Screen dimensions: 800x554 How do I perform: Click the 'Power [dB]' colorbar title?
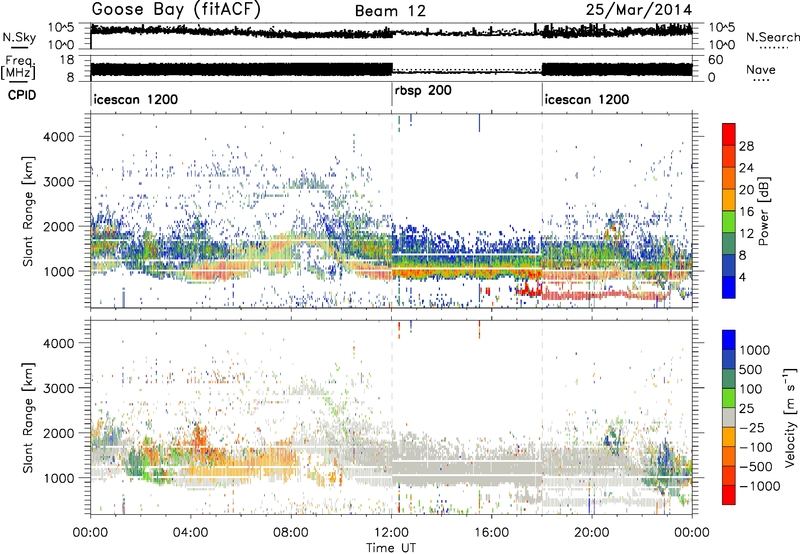(x=763, y=211)
